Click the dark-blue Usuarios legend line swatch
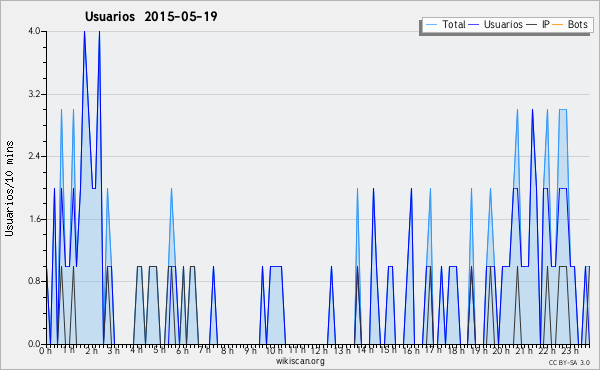 coord(474,25)
